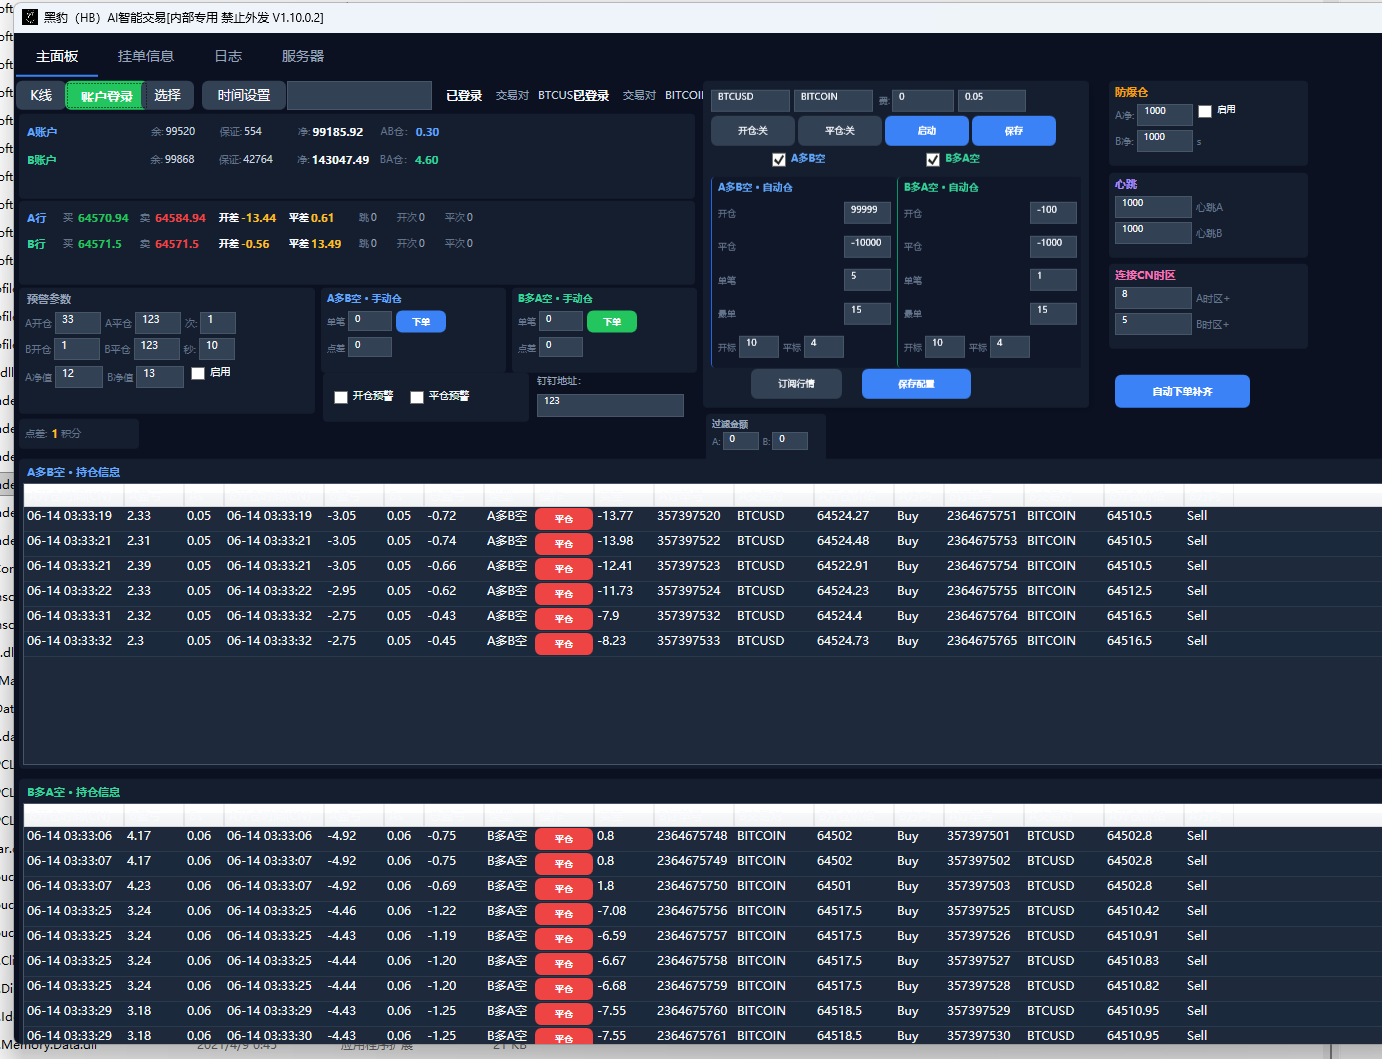Click the 选择 button
This screenshot has height=1059, width=1382.
point(168,95)
